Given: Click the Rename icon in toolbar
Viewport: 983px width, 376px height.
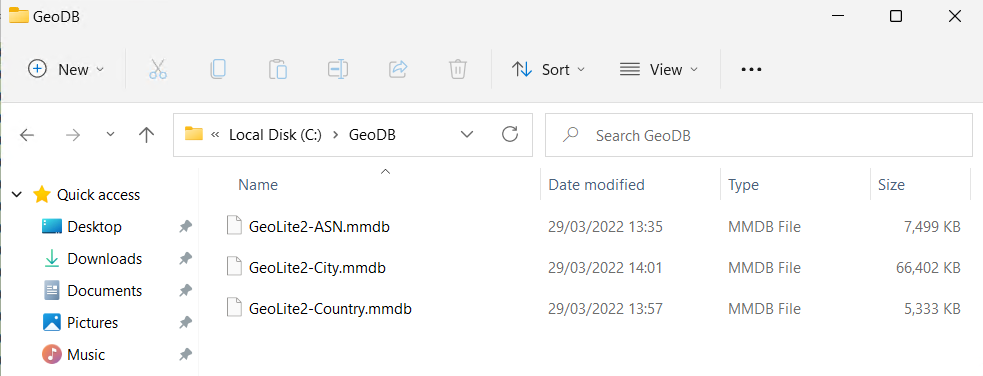Looking at the screenshot, I should pyautogui.click(x=338, y=69).
